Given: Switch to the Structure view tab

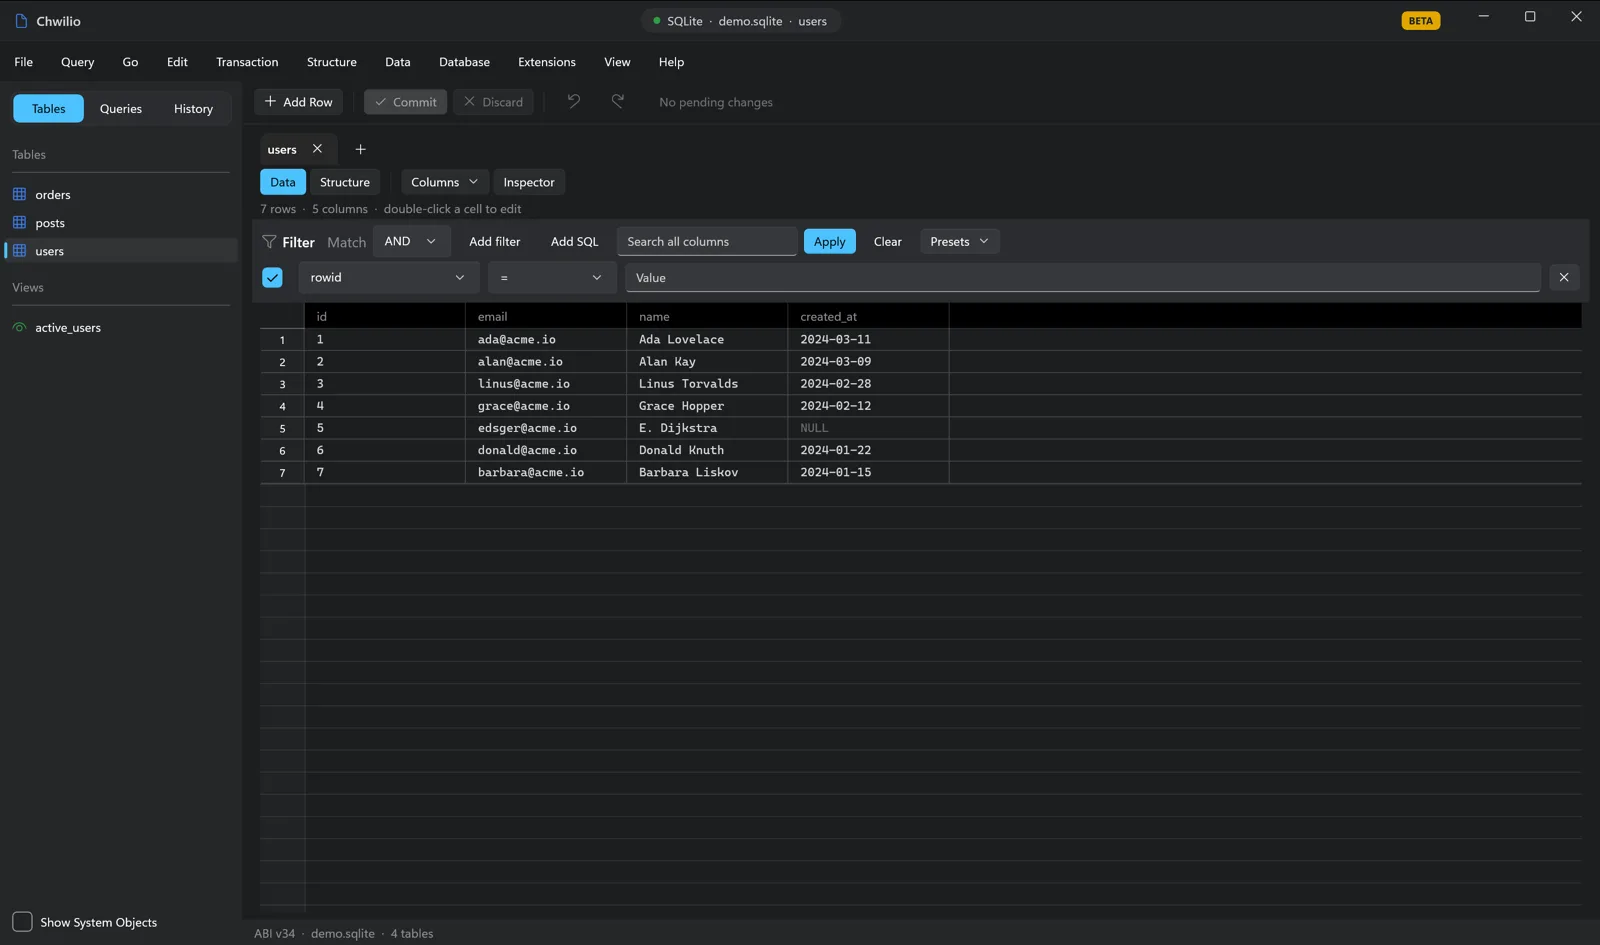Looking at the screenshot, I should click(x=345, y=182).
